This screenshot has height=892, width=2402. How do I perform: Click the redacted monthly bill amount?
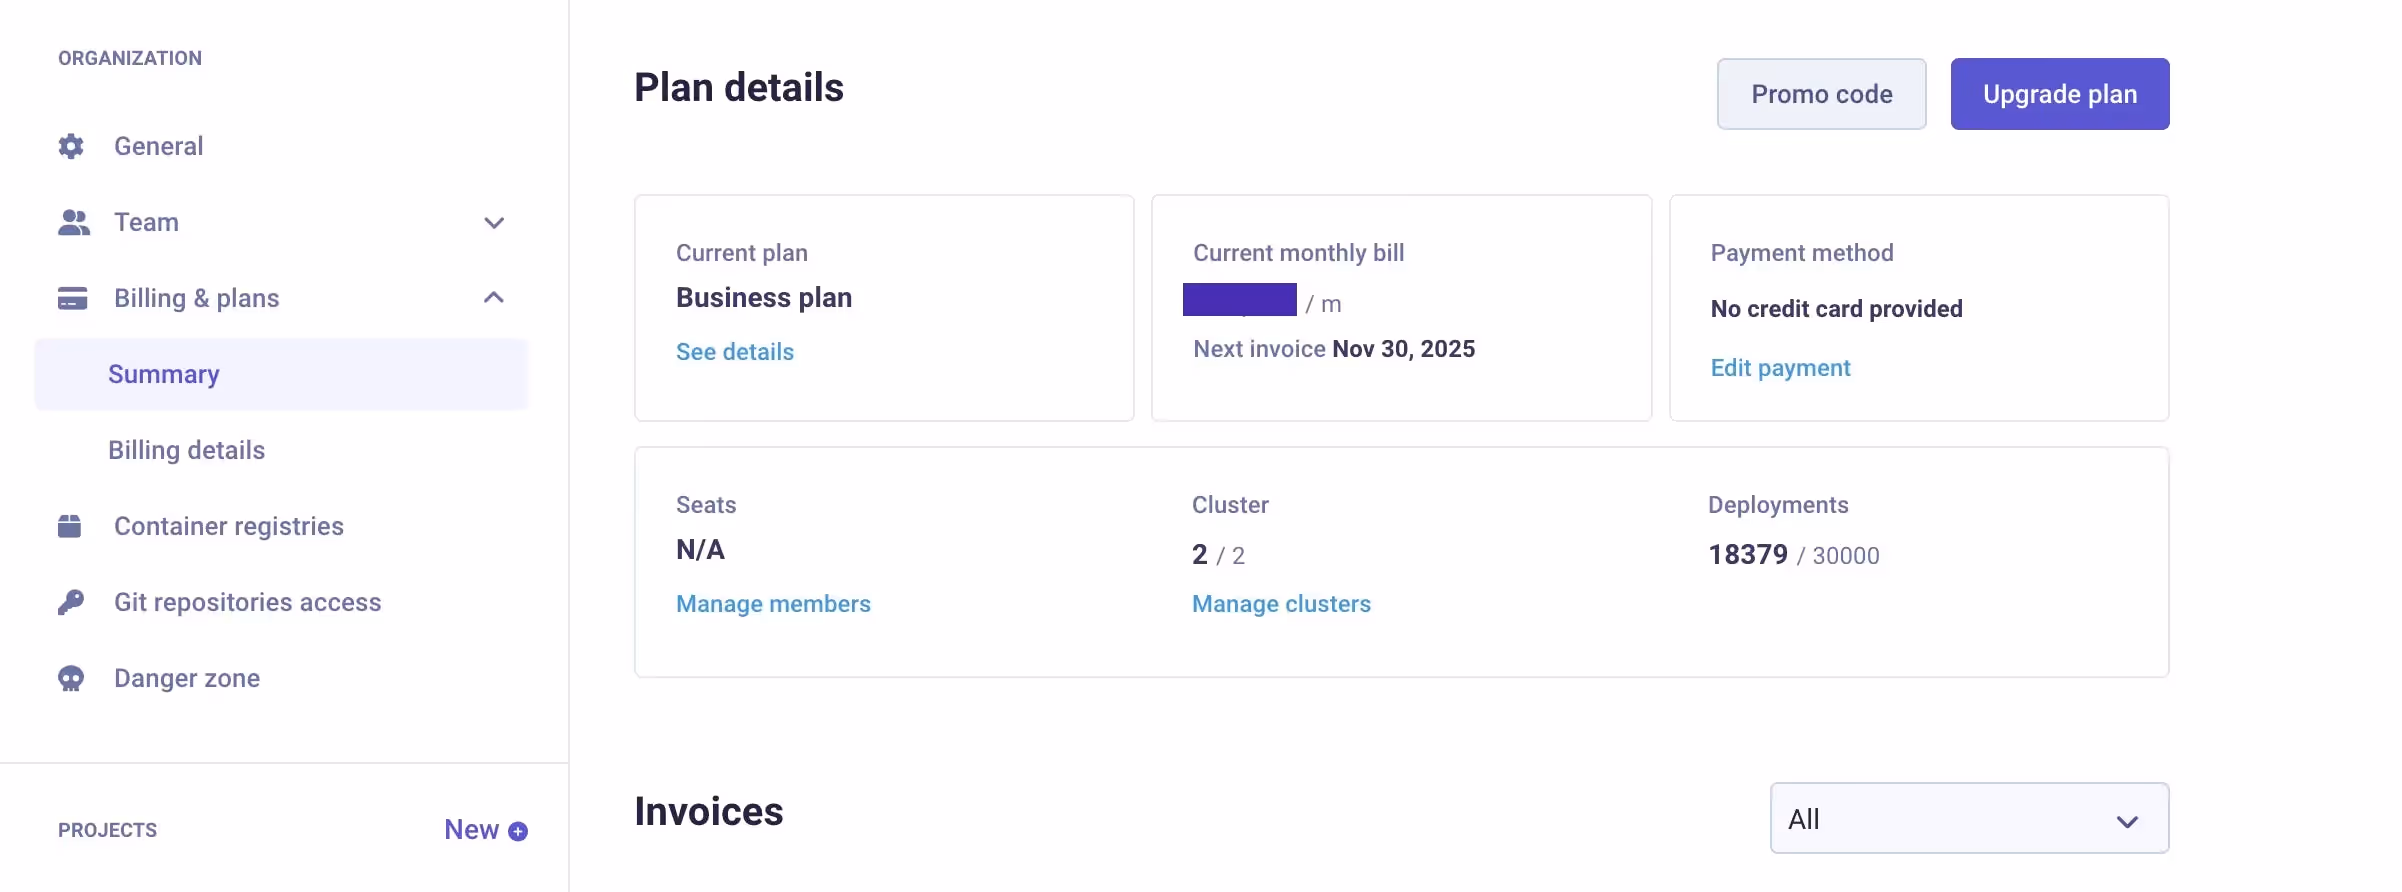tap(1239, 299)
